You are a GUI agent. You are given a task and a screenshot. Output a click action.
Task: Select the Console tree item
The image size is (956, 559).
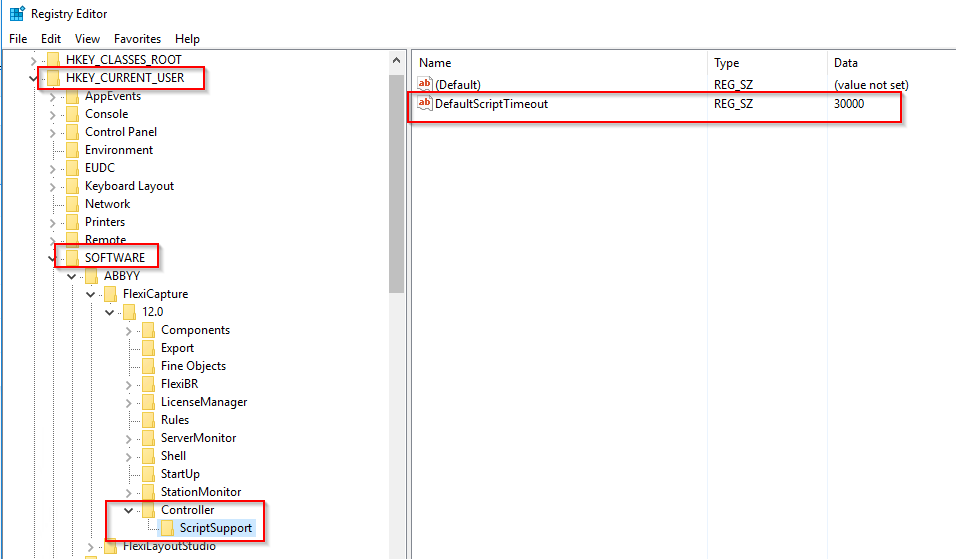tap(107, 114)
